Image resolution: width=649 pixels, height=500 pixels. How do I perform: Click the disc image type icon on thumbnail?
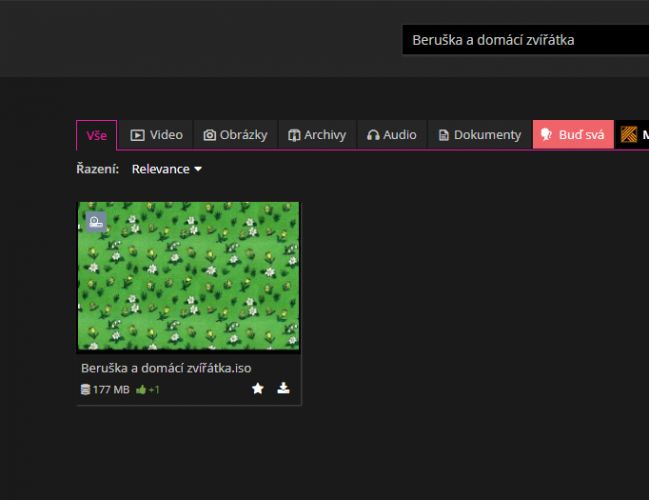(96, 222)
